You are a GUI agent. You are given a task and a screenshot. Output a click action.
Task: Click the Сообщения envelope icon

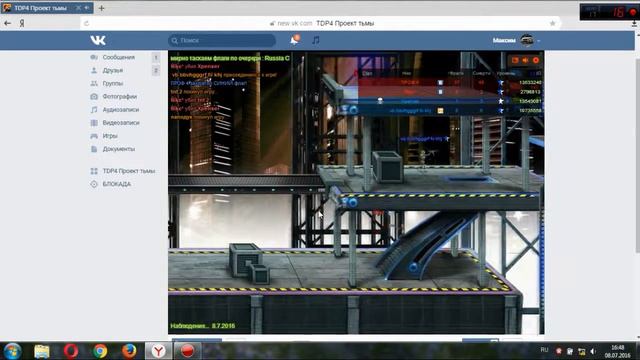(94, 57)
